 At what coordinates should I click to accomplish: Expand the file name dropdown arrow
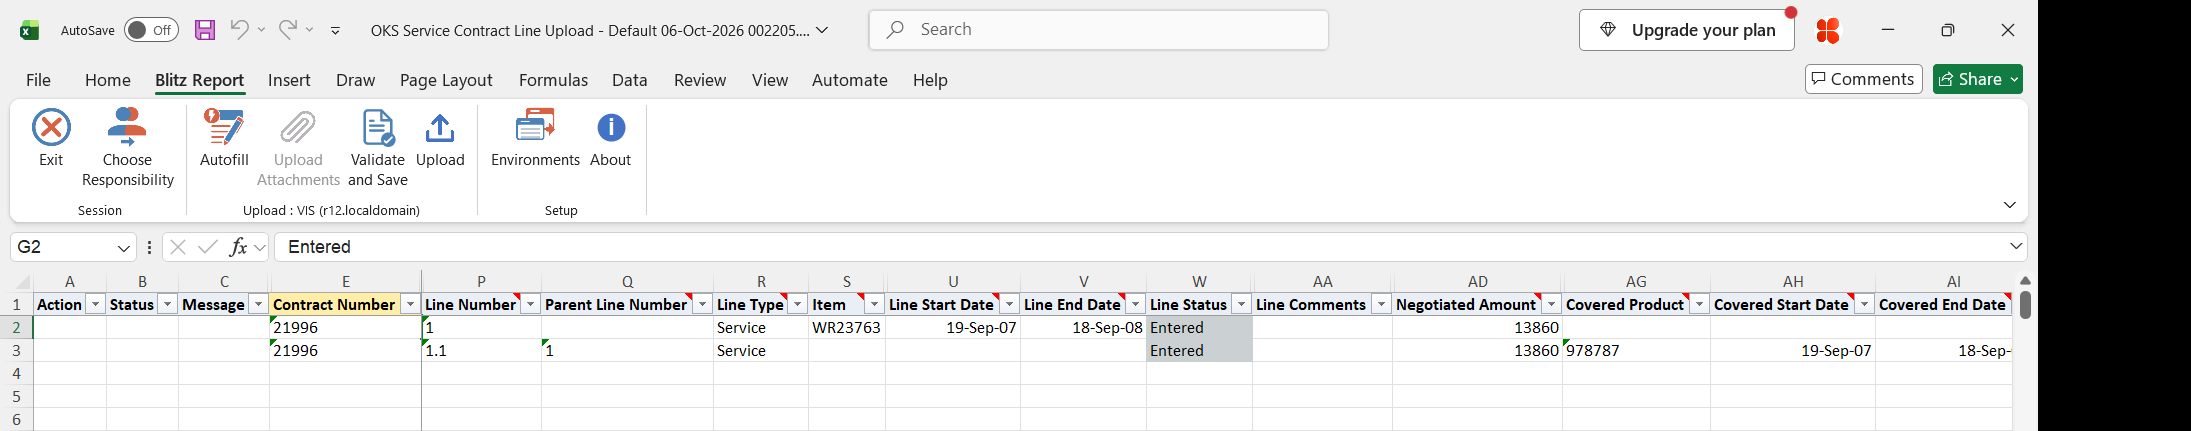[822, 30]
